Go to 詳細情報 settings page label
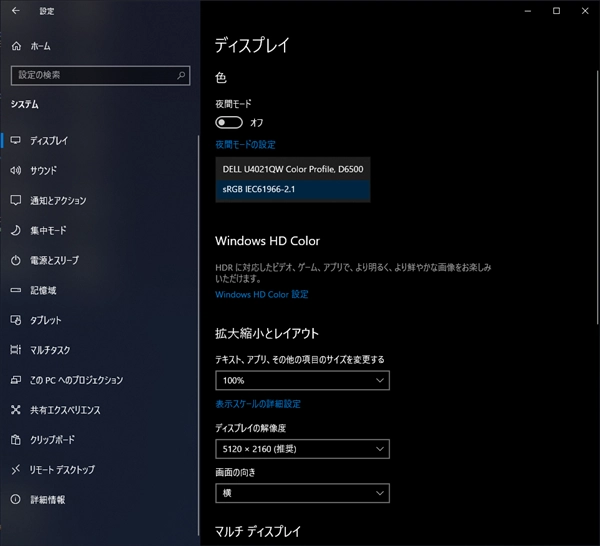The height and width of the screenshot is (546, 600). [x=48, y=499]
